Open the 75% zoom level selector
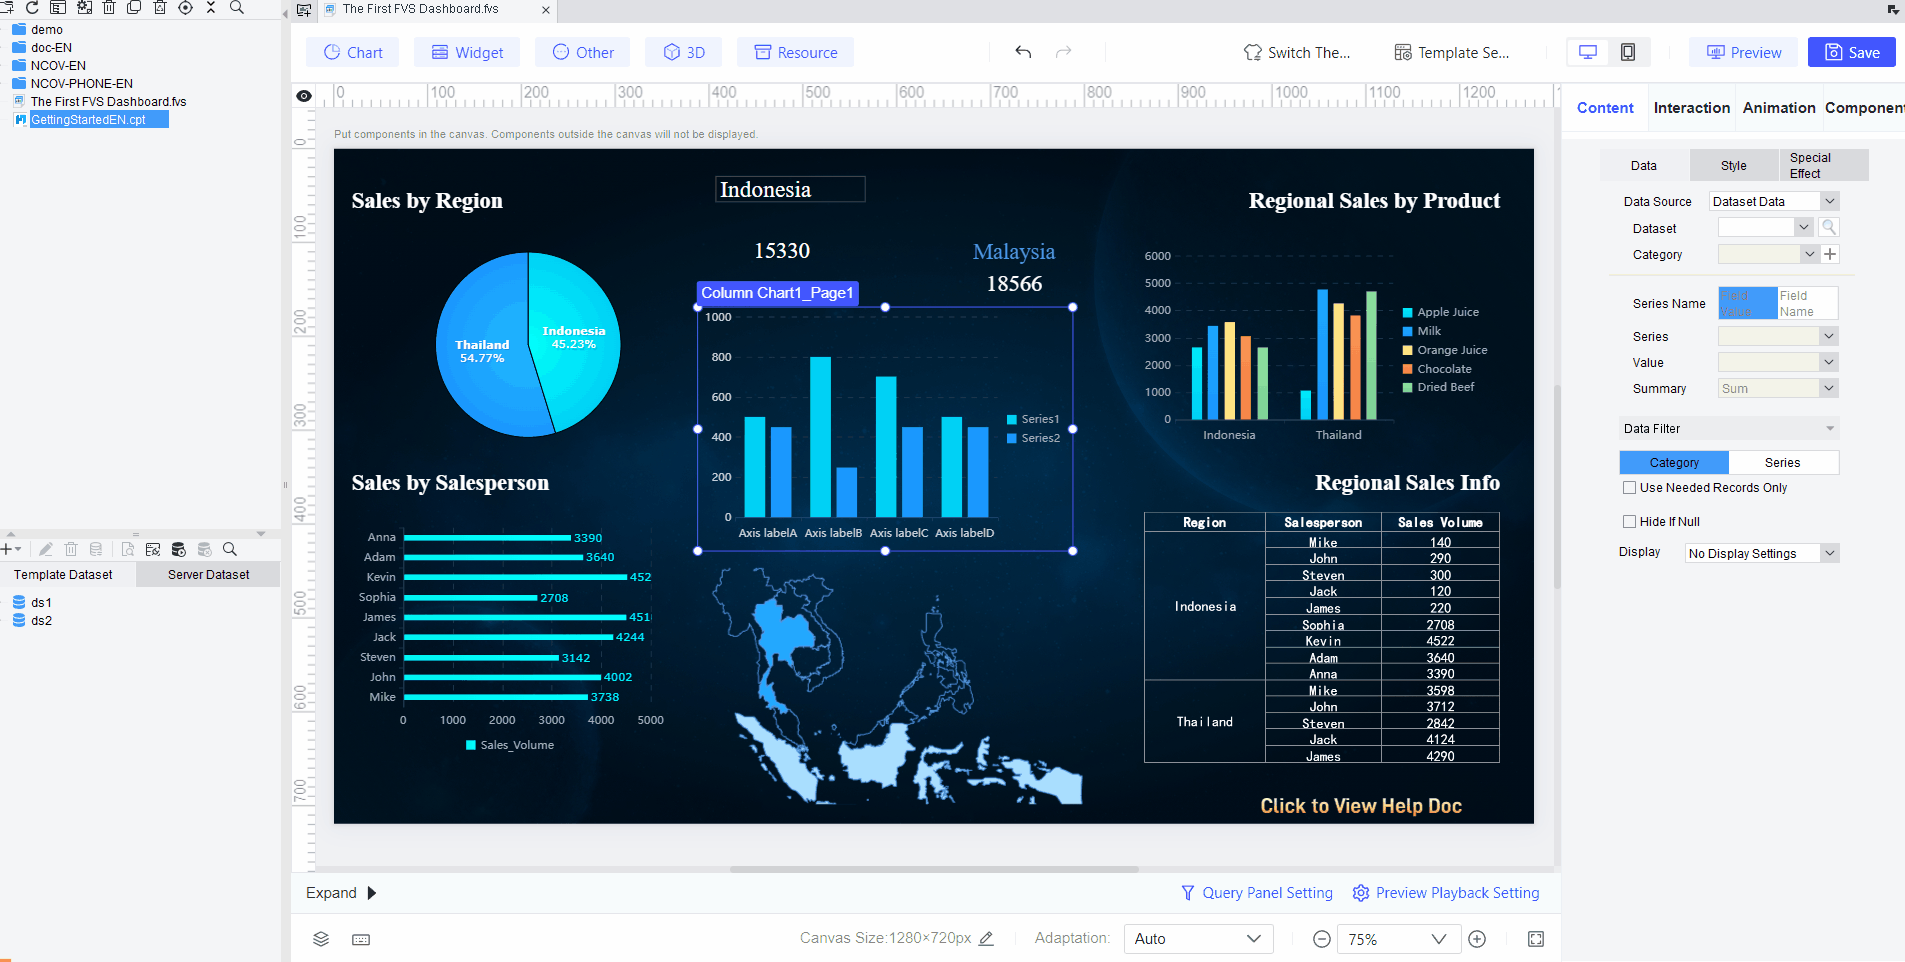The width and height of the screenshot is (1905, 962). pyautogui.click(x=1399, y=939)
